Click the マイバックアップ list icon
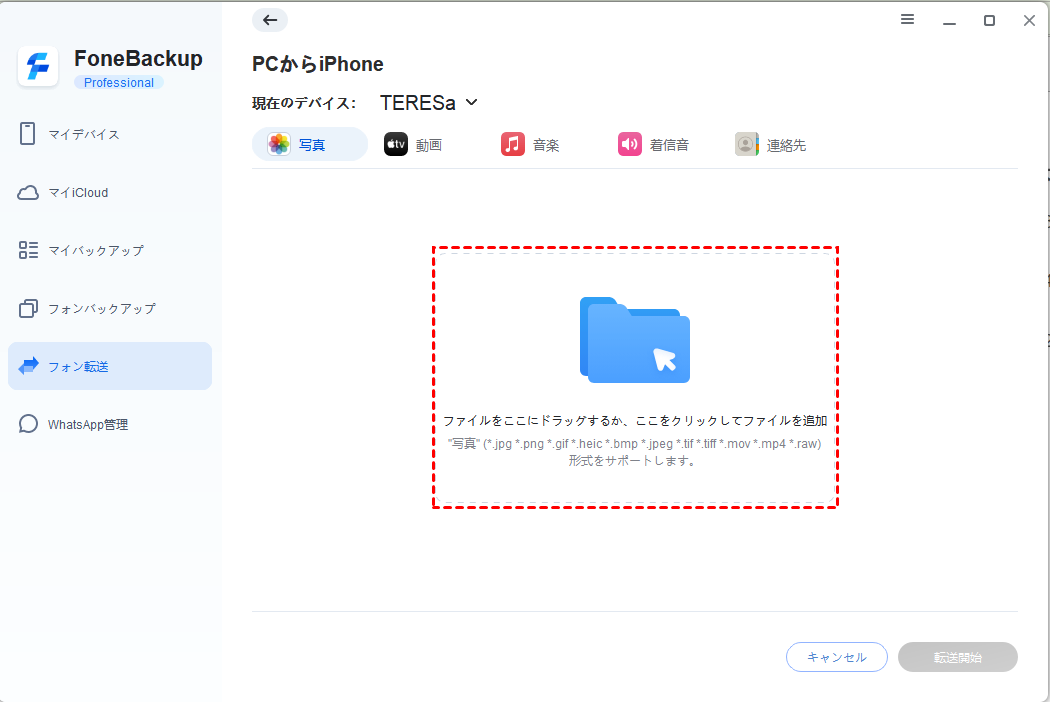Screen dimensions: 1050x702 28,251
